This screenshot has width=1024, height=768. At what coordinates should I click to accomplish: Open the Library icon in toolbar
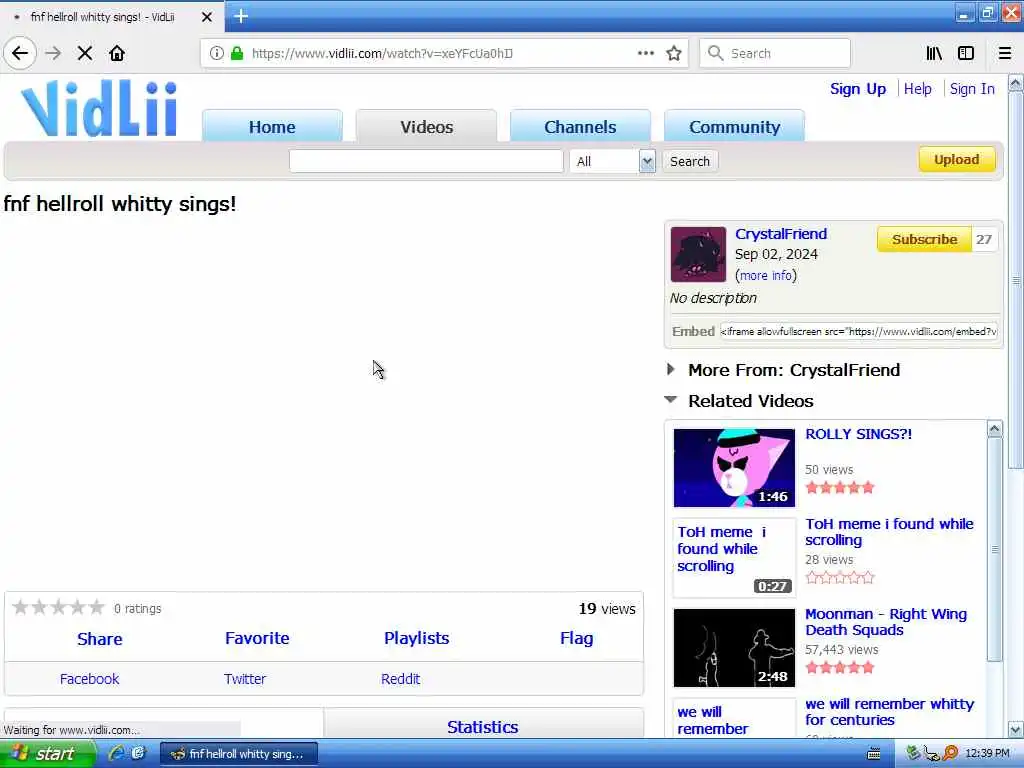(934, 53)
